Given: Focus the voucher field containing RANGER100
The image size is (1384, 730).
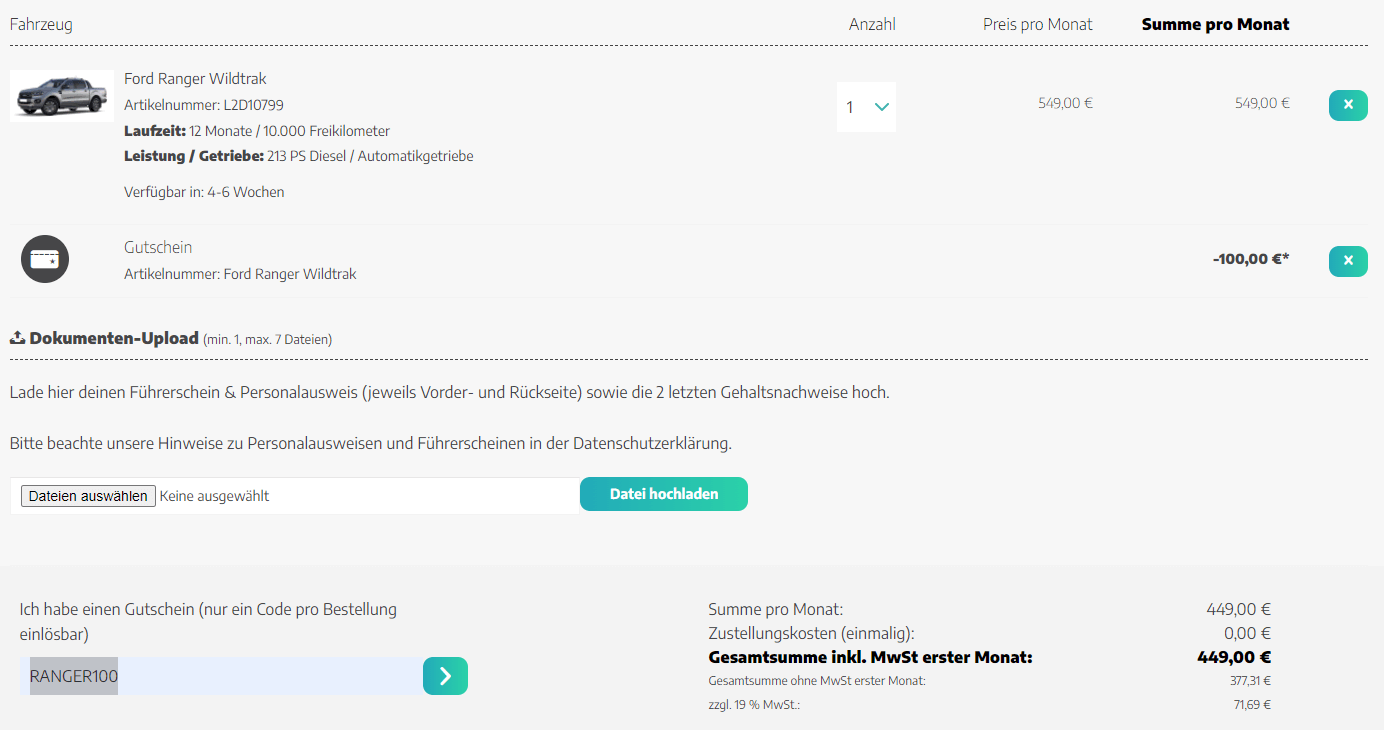Looking at the screenshot, I should 221,676.
